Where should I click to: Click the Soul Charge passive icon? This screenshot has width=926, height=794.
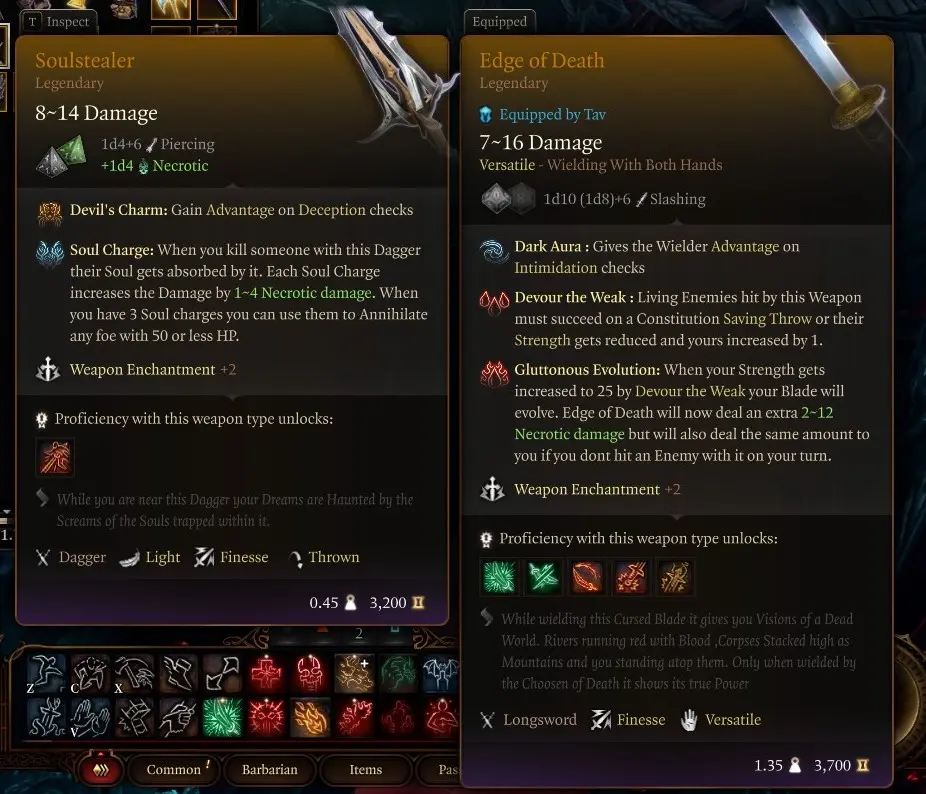pos(50,254)
